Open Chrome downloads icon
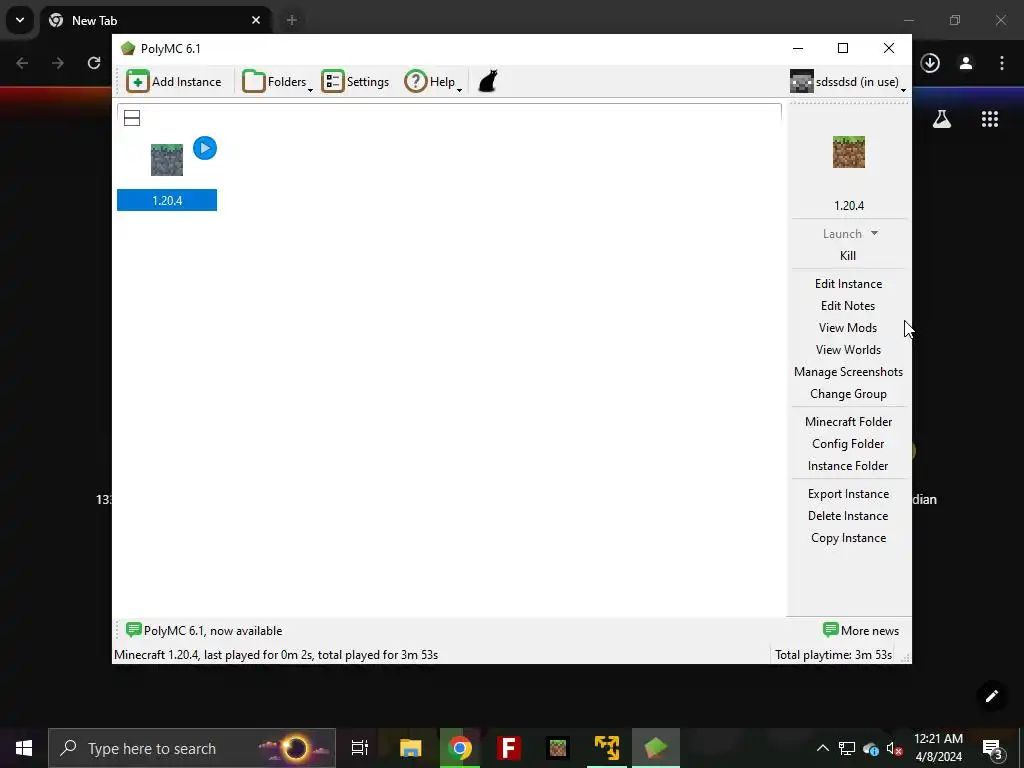This screenshot has width=1024, height=768. (930, 63)
